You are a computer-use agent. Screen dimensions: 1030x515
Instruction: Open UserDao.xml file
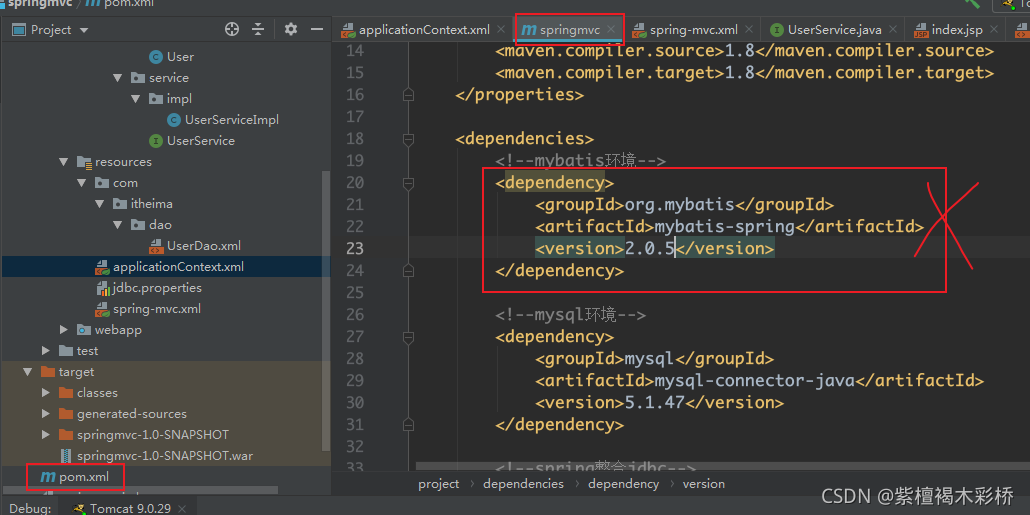[x=204, y=246]
